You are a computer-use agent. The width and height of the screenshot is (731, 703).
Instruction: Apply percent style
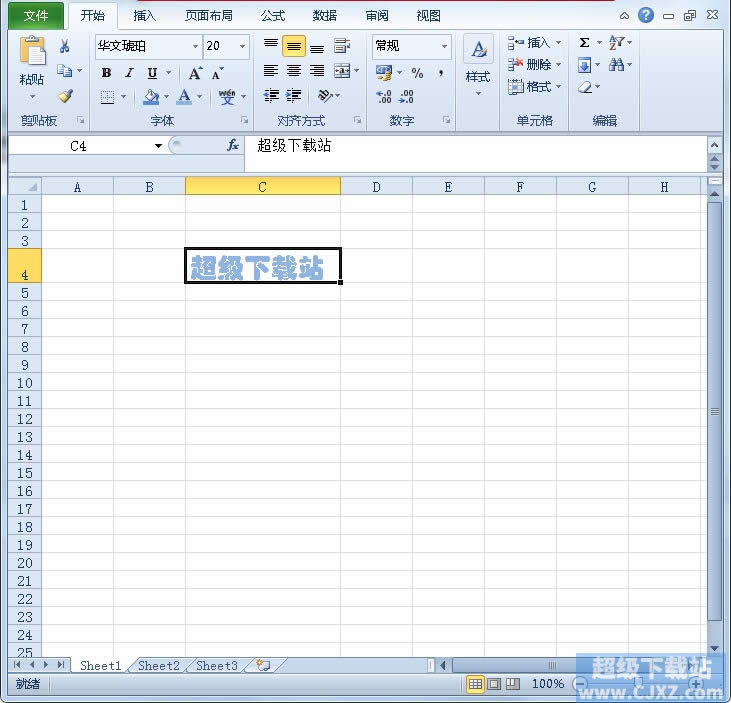(x=417, y=73)
